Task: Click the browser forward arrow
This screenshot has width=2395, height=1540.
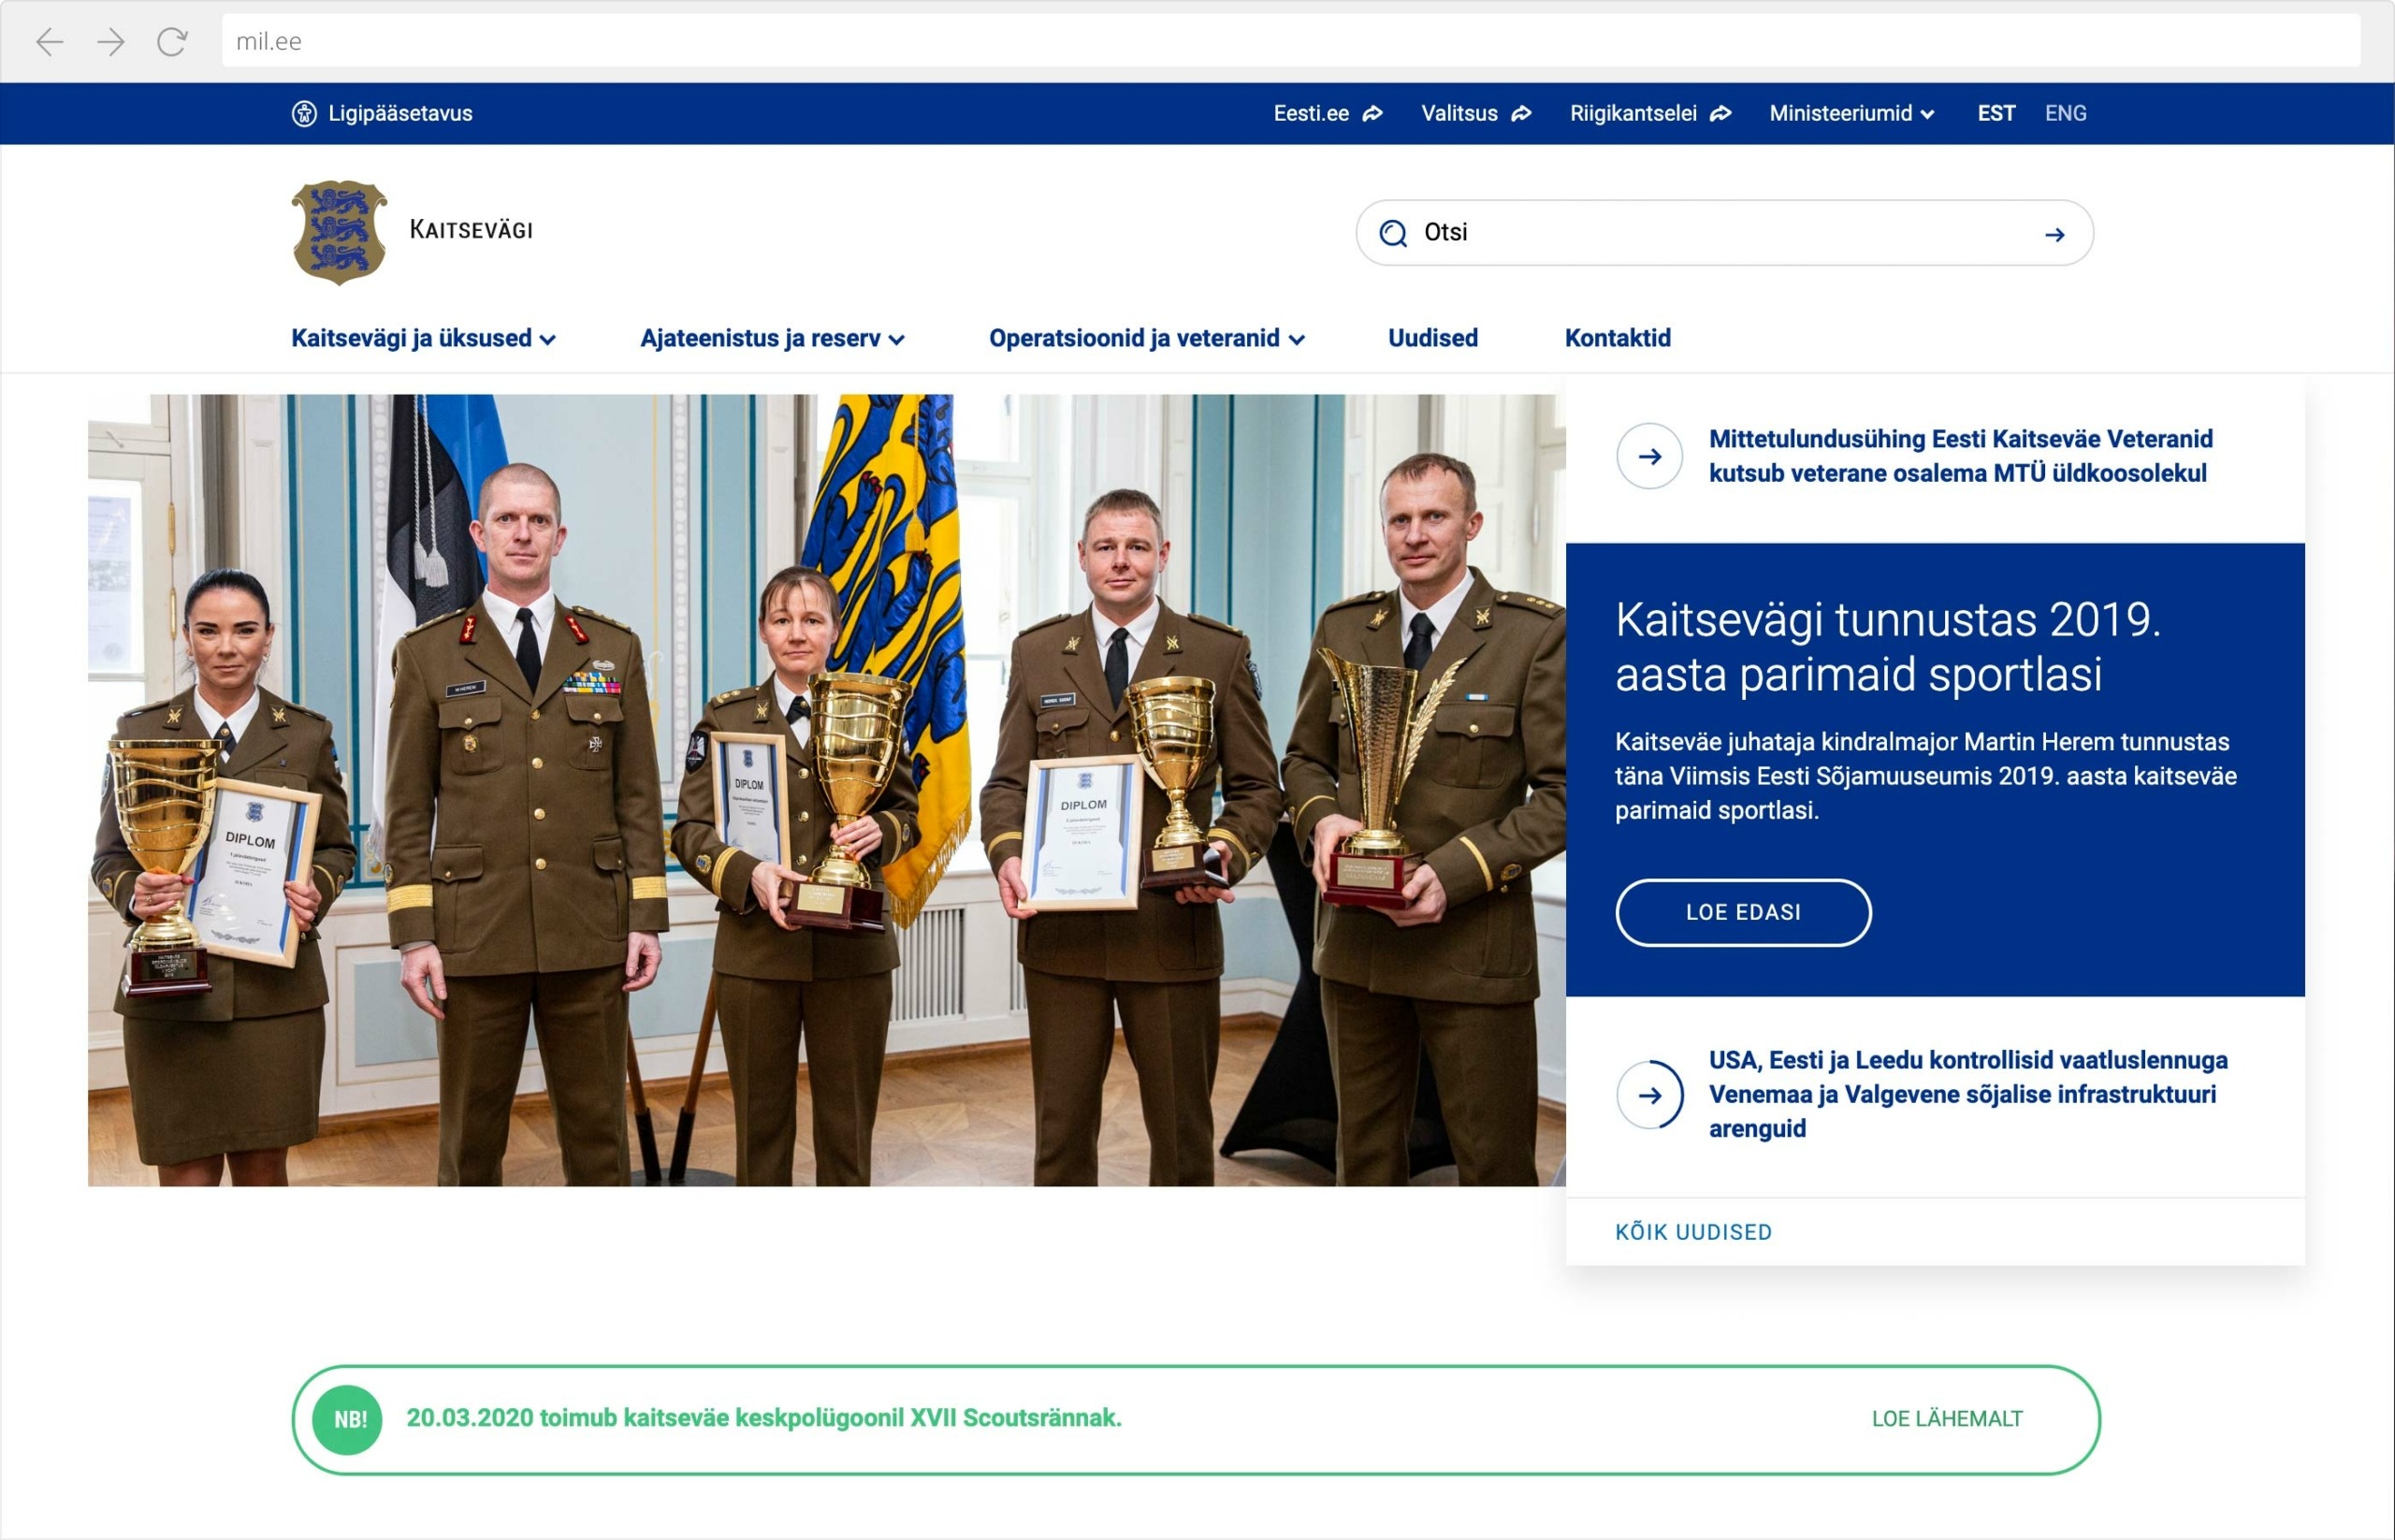Action: pos(111,41)
